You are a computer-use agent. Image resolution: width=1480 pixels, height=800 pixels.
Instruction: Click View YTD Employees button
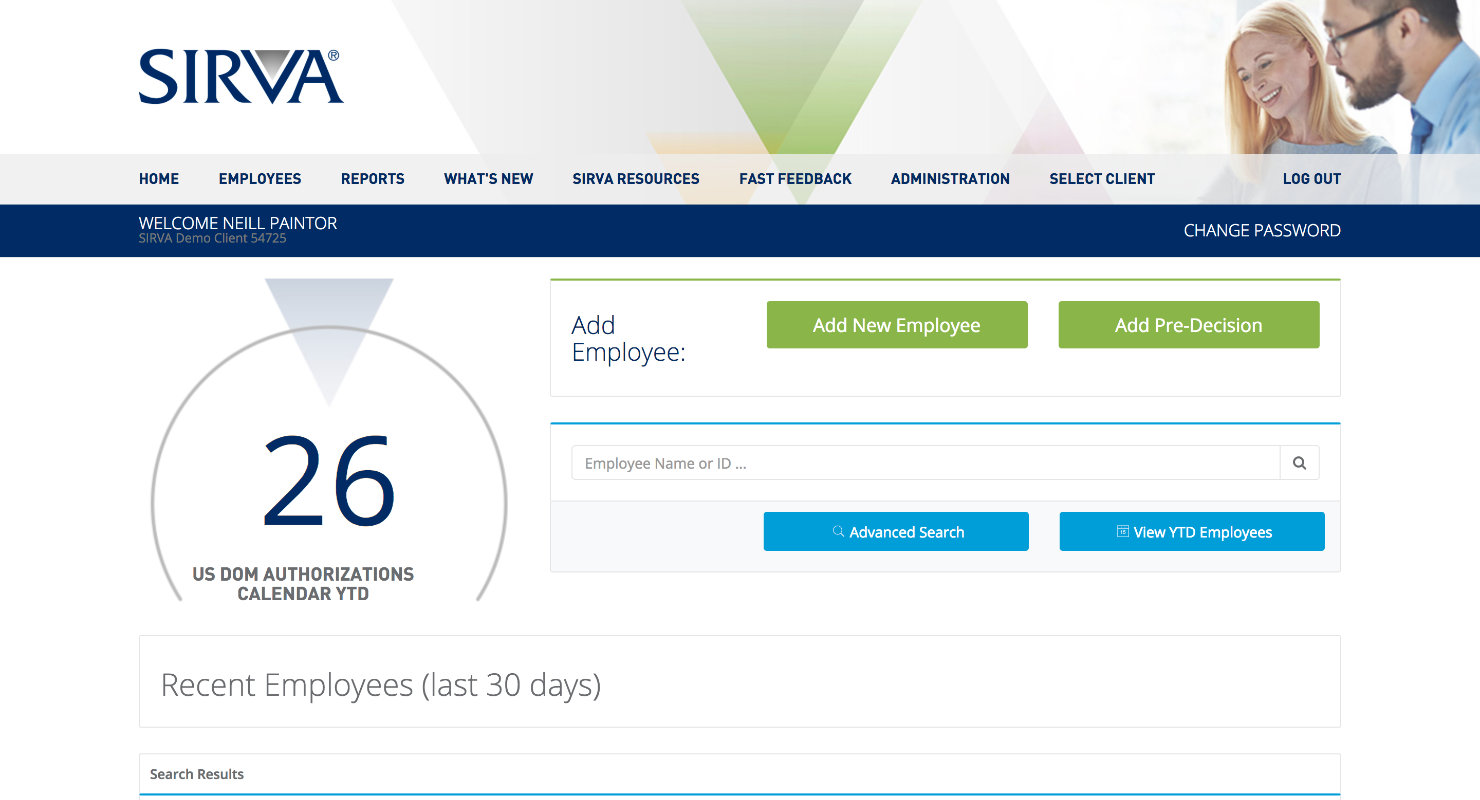(1192, 532)
